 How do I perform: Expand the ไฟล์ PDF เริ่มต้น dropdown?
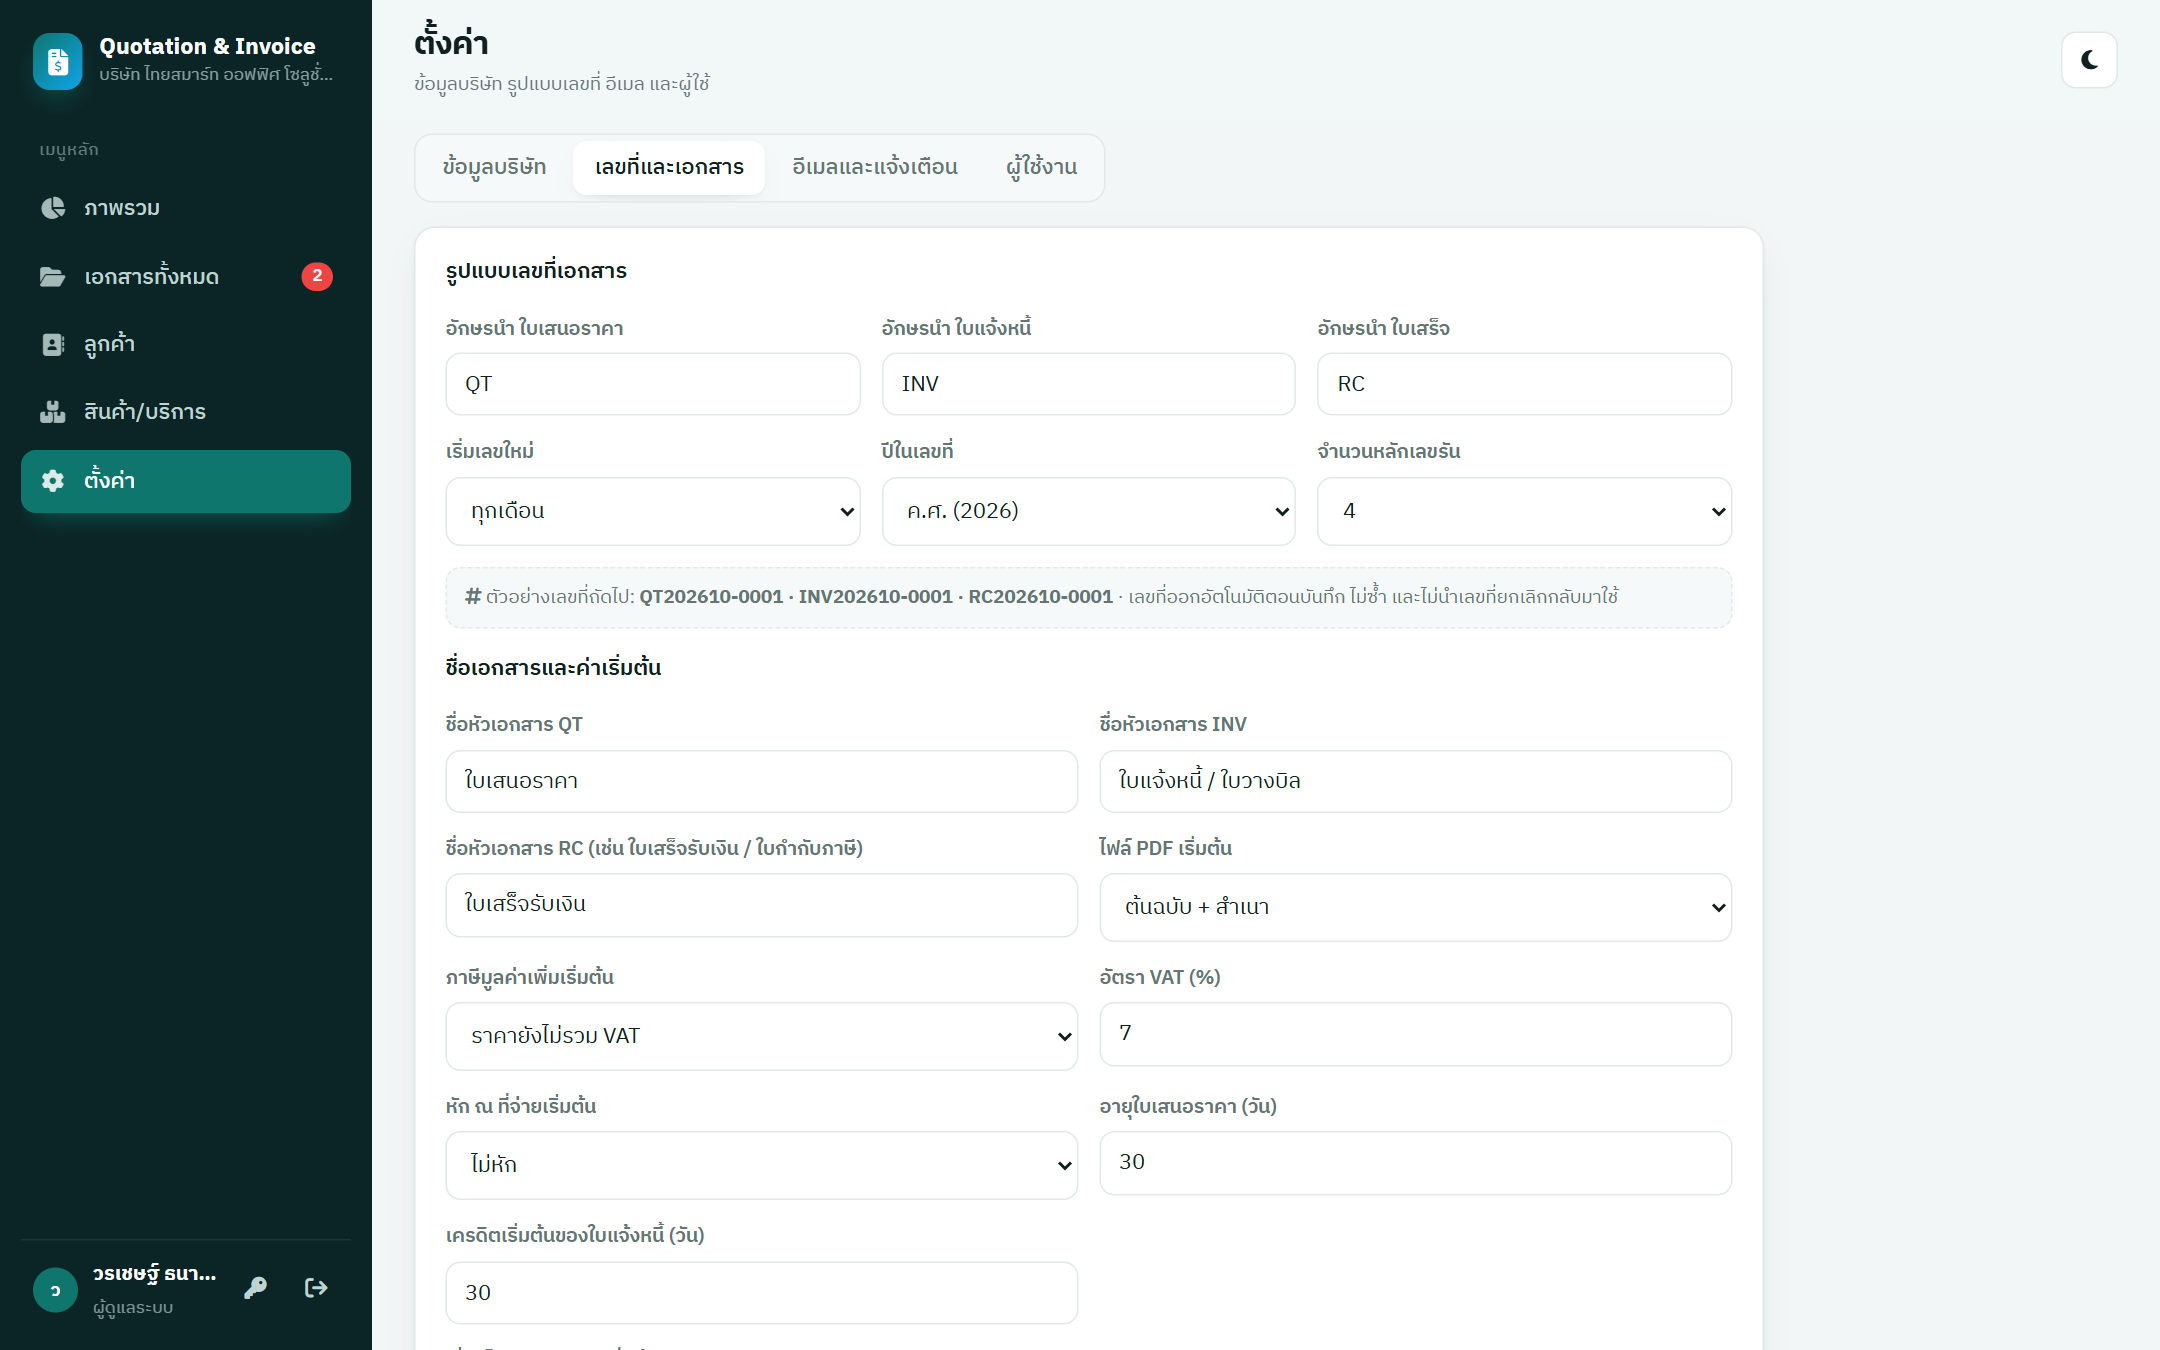tap(1415, 907)
